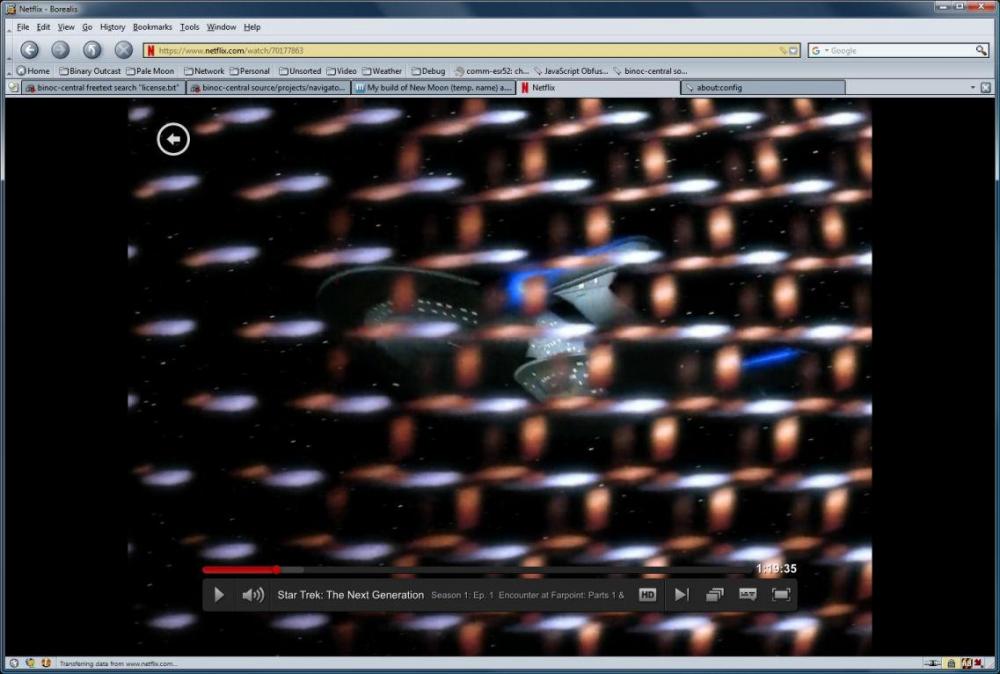Expand the URL bar history dropdown
Screen dimensions: 1000x674
pyautogui.click(x=794, y=50)
